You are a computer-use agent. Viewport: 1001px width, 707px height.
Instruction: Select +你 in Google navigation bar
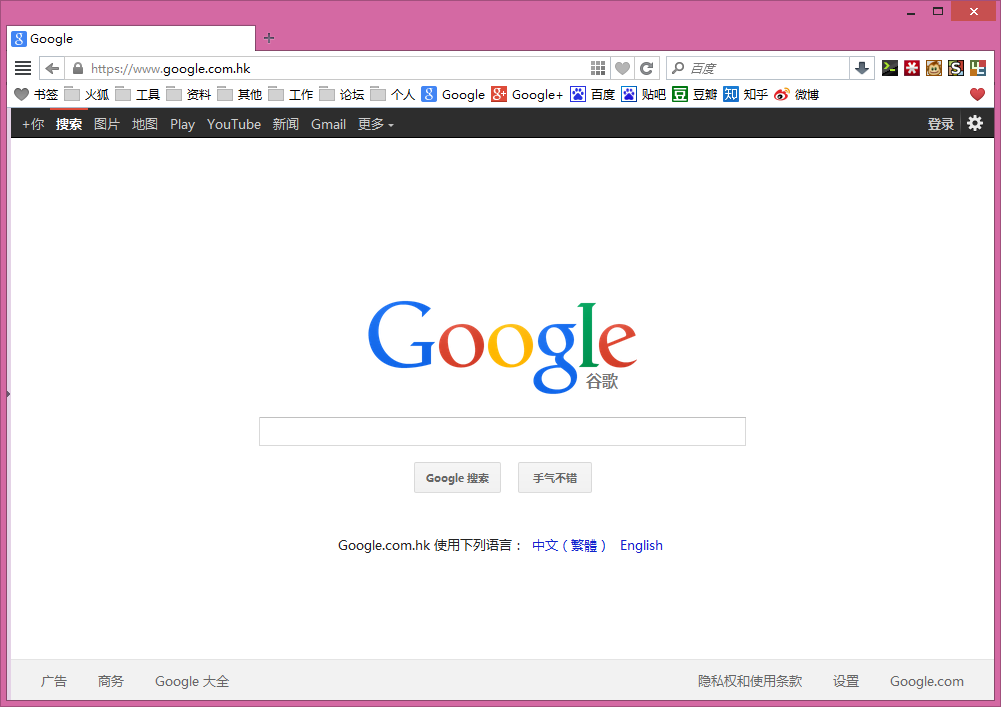[33, 124]
